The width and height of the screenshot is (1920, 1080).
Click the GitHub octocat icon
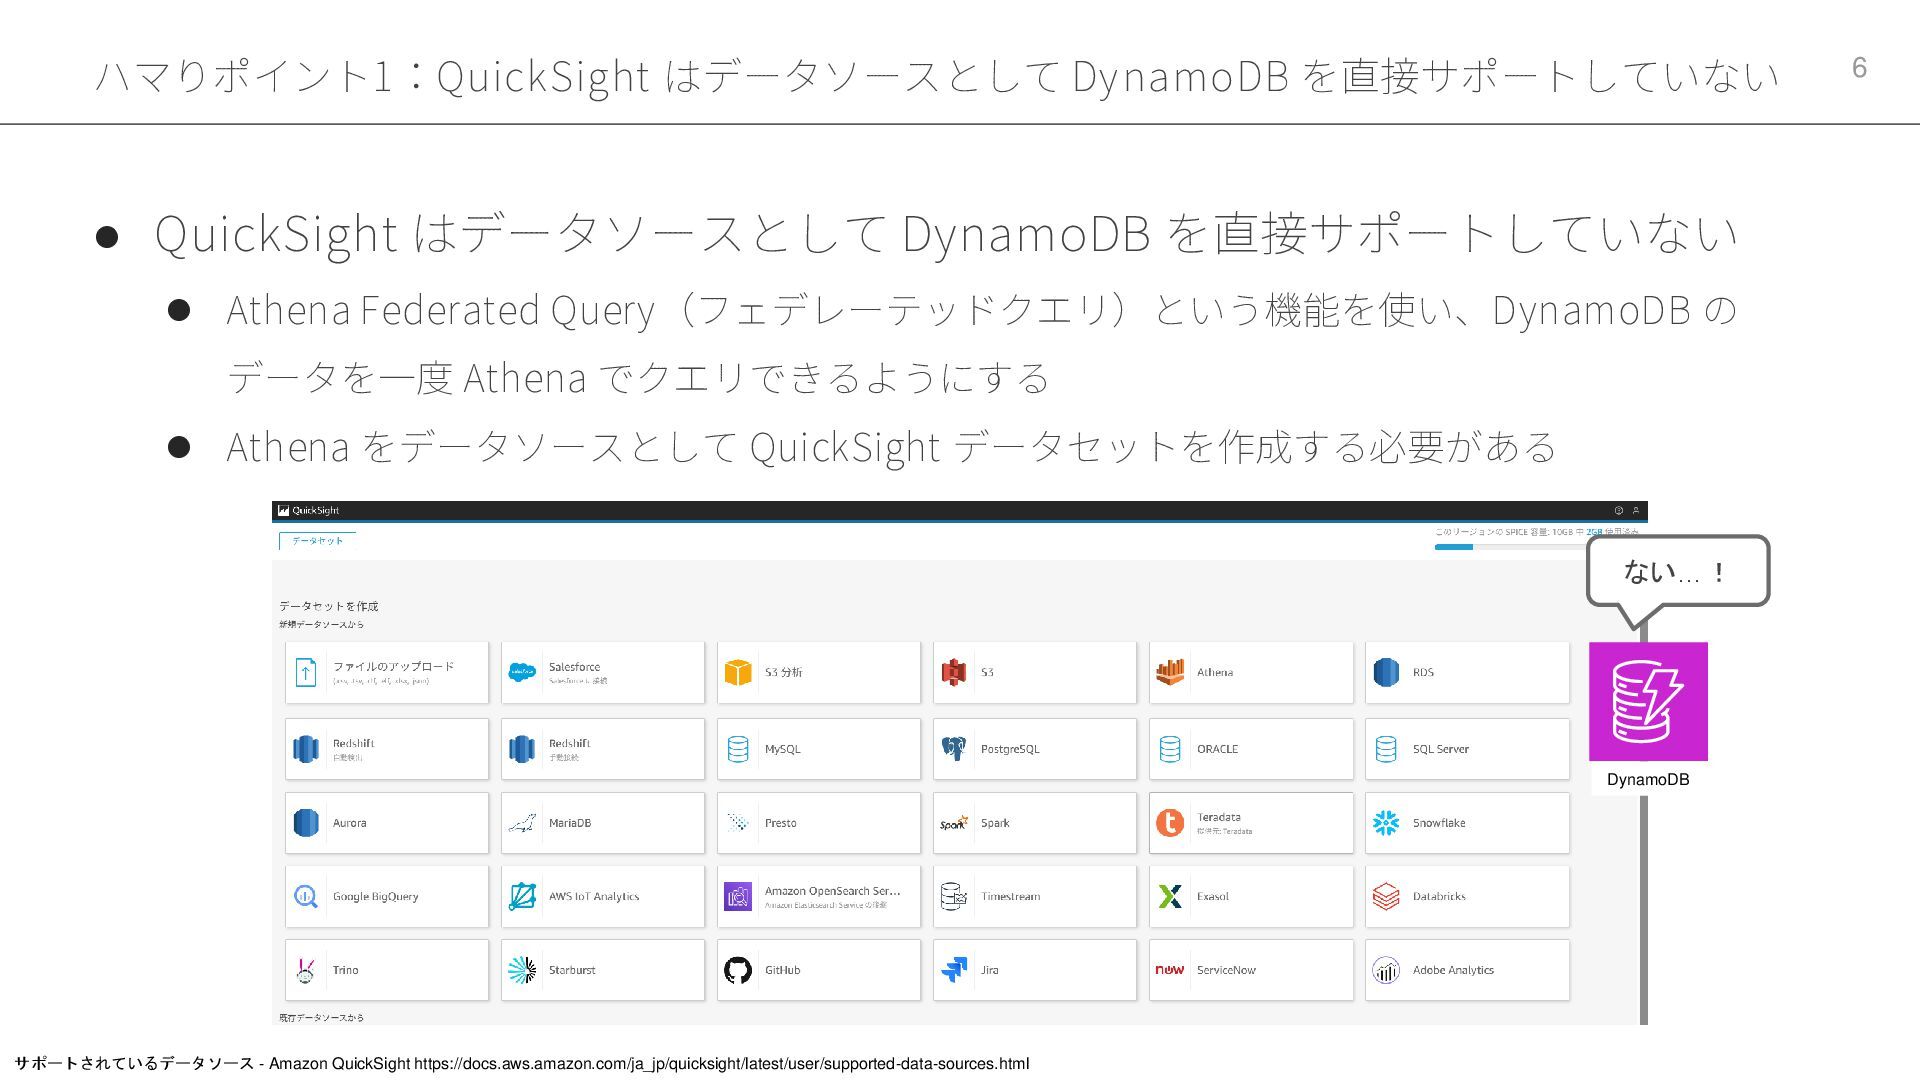[x=738, y=970]
